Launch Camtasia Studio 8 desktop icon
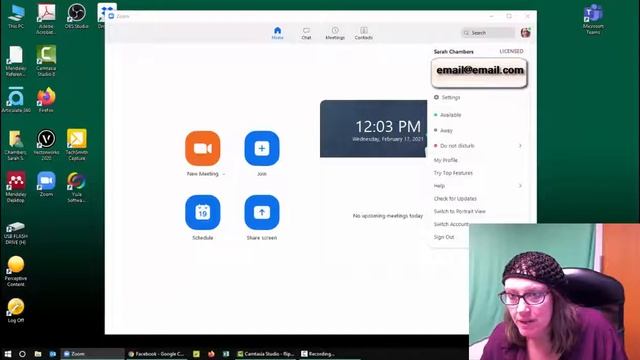 (x=46, y=61)
